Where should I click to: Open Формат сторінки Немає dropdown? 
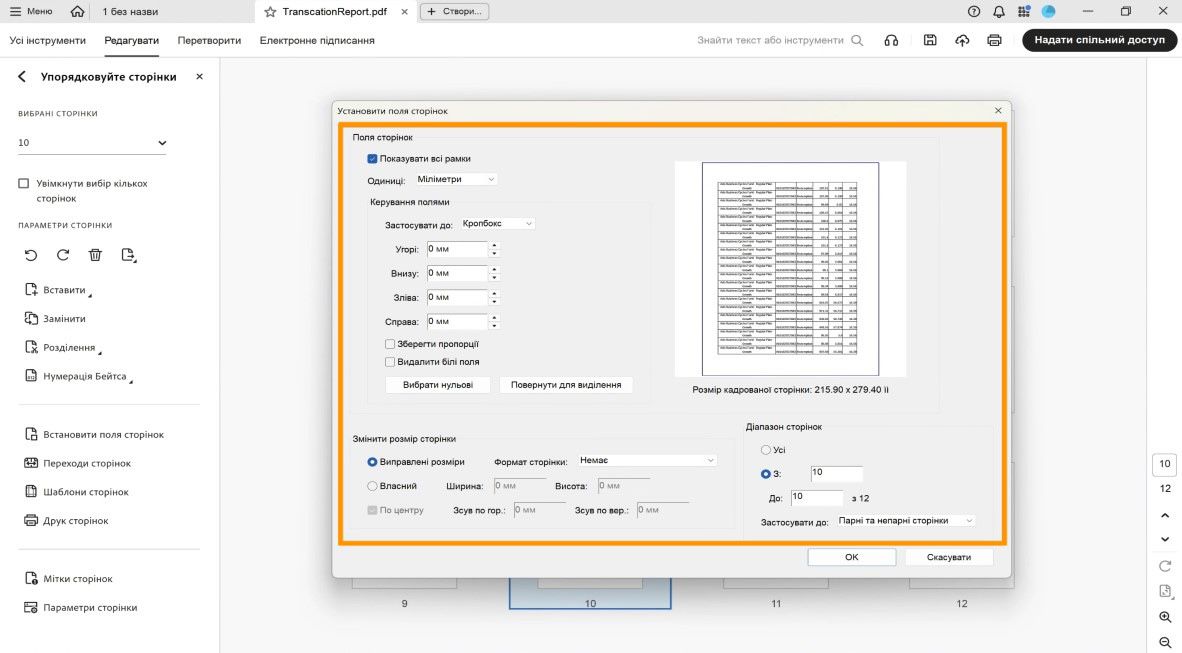coord(647,460)
